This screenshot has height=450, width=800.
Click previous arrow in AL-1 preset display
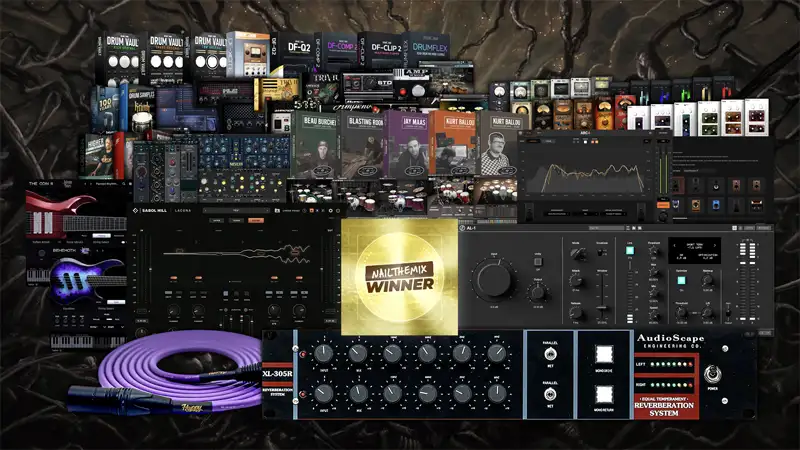(674, 245)
